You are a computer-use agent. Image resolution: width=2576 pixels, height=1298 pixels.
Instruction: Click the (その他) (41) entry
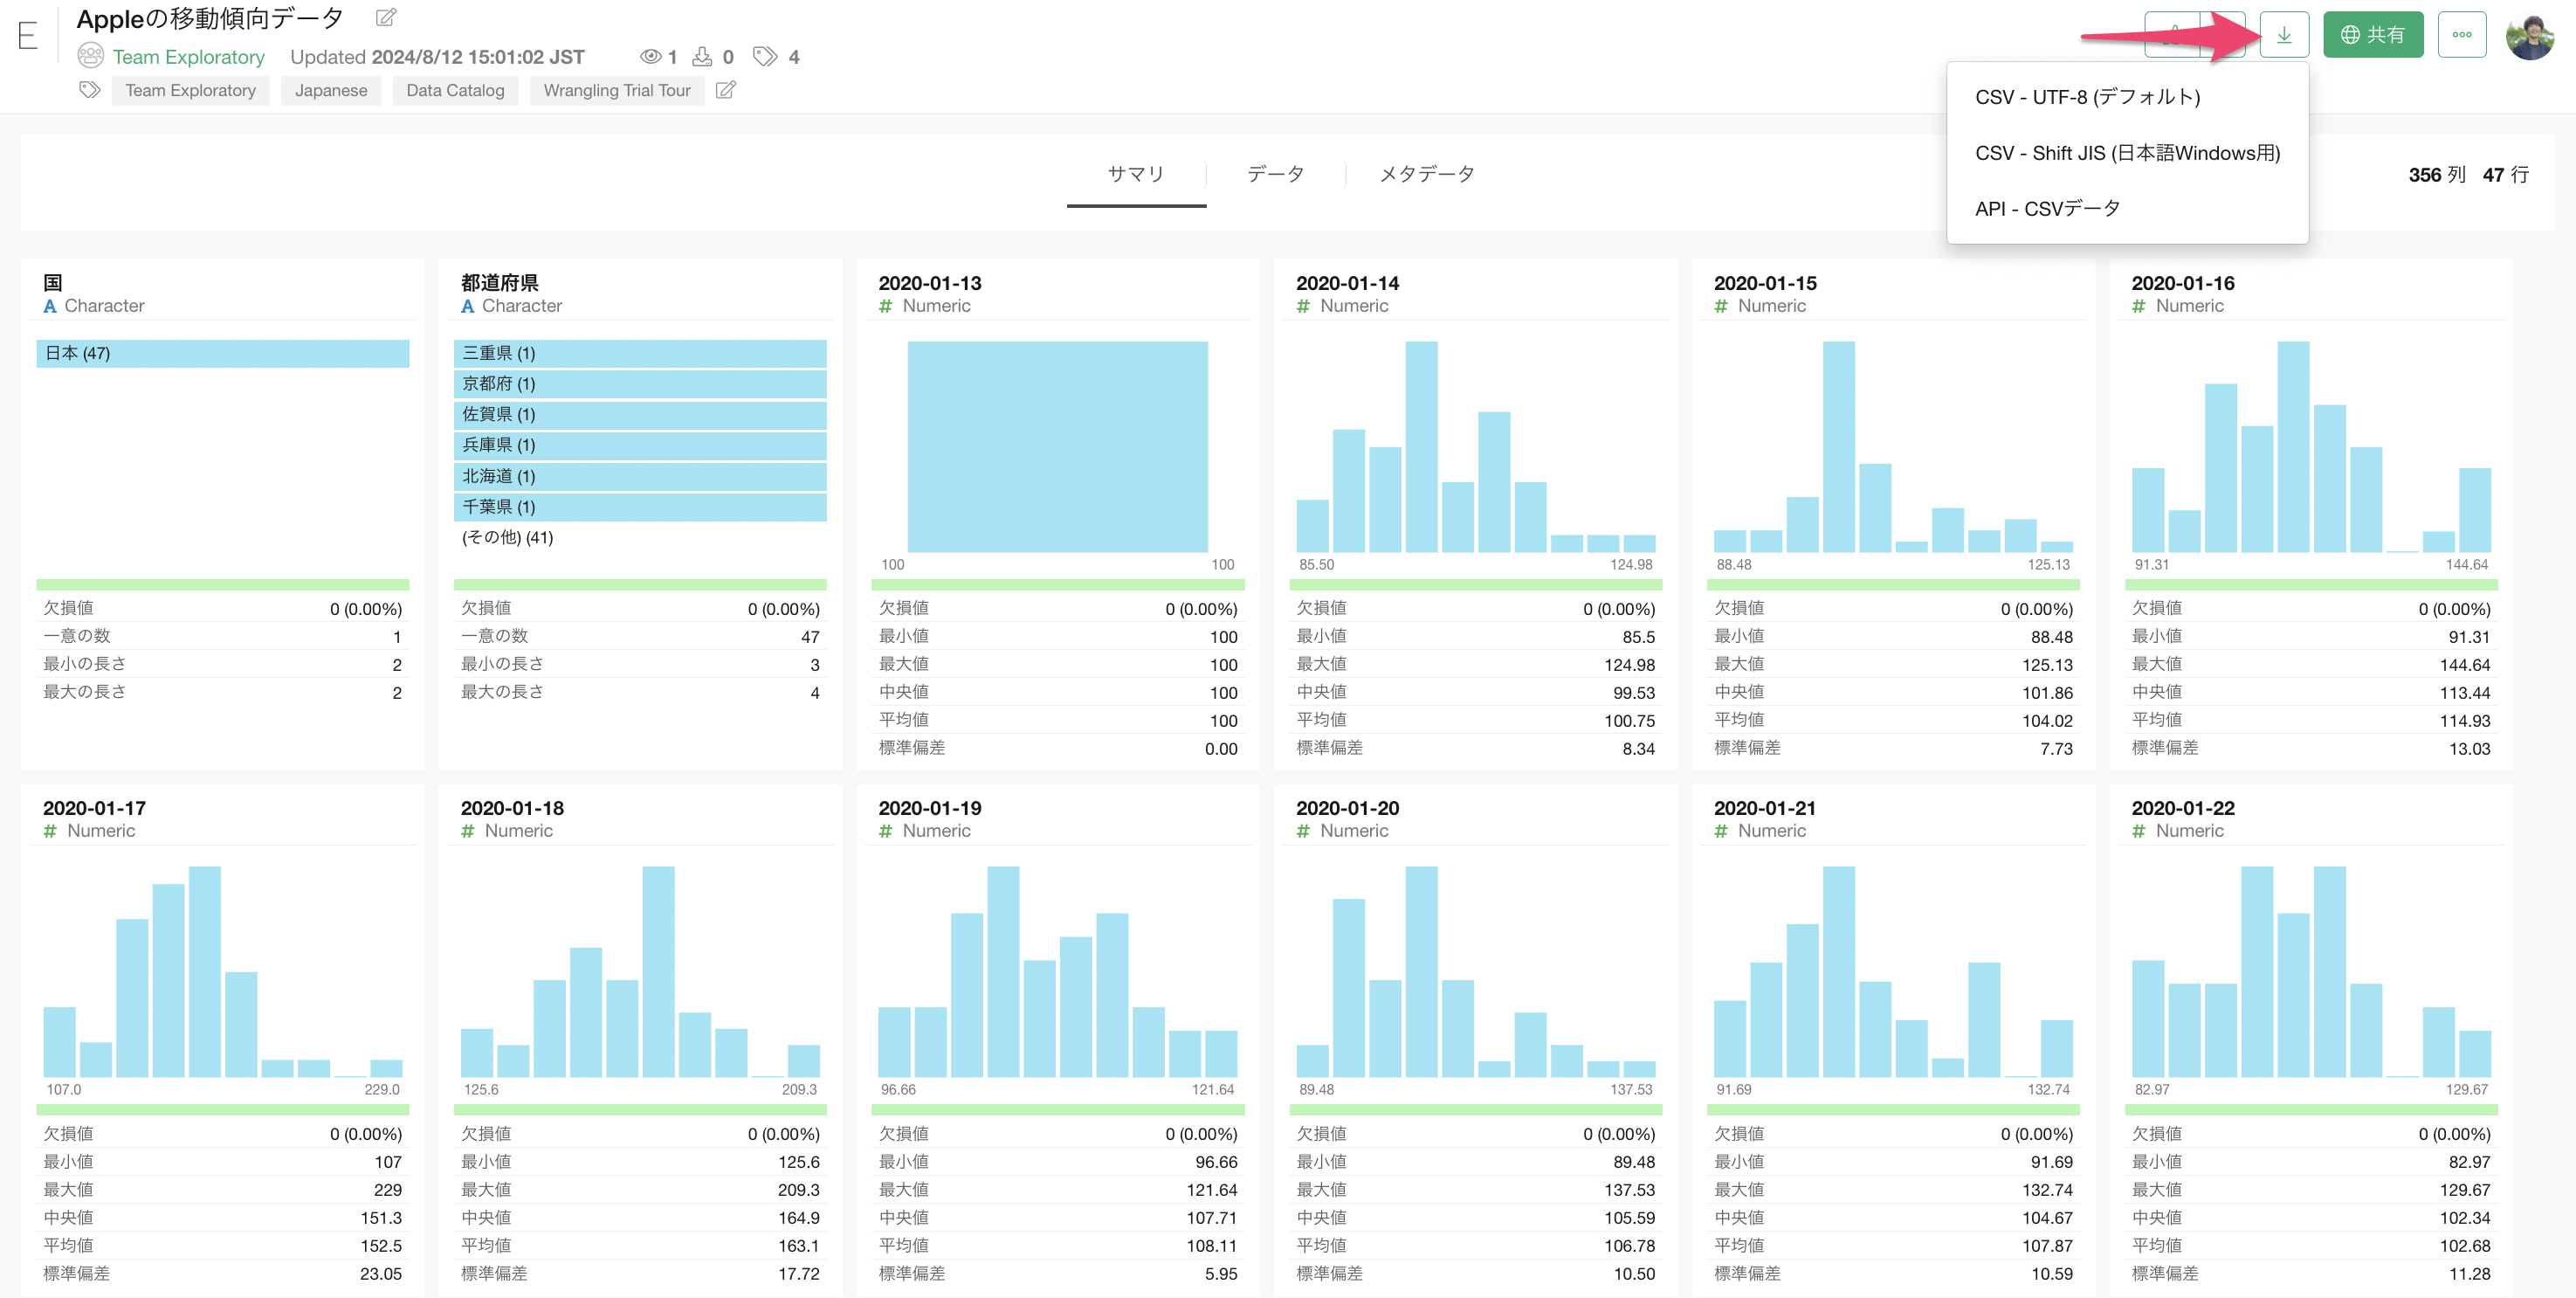pyautogui.click(x=507, y=538)
